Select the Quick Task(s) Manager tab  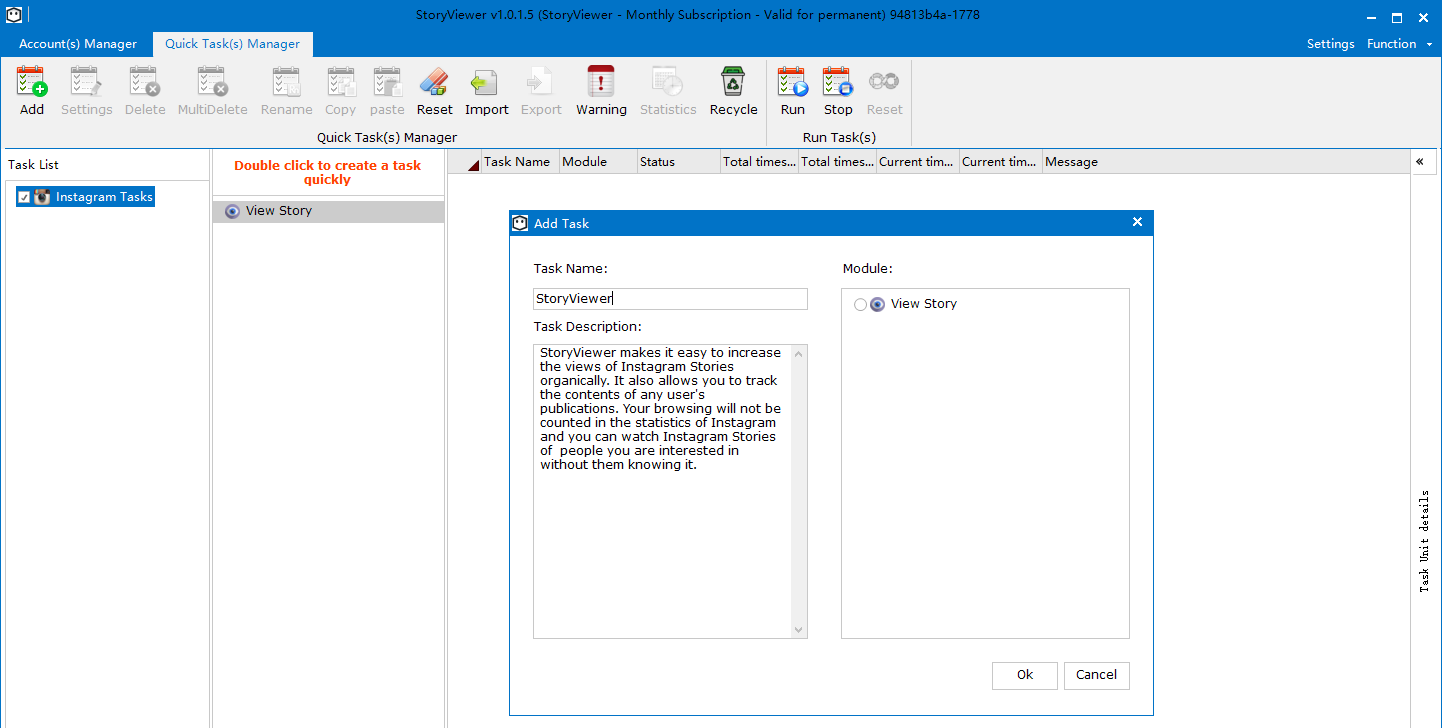pyautogui.click(x=233, y=44)
